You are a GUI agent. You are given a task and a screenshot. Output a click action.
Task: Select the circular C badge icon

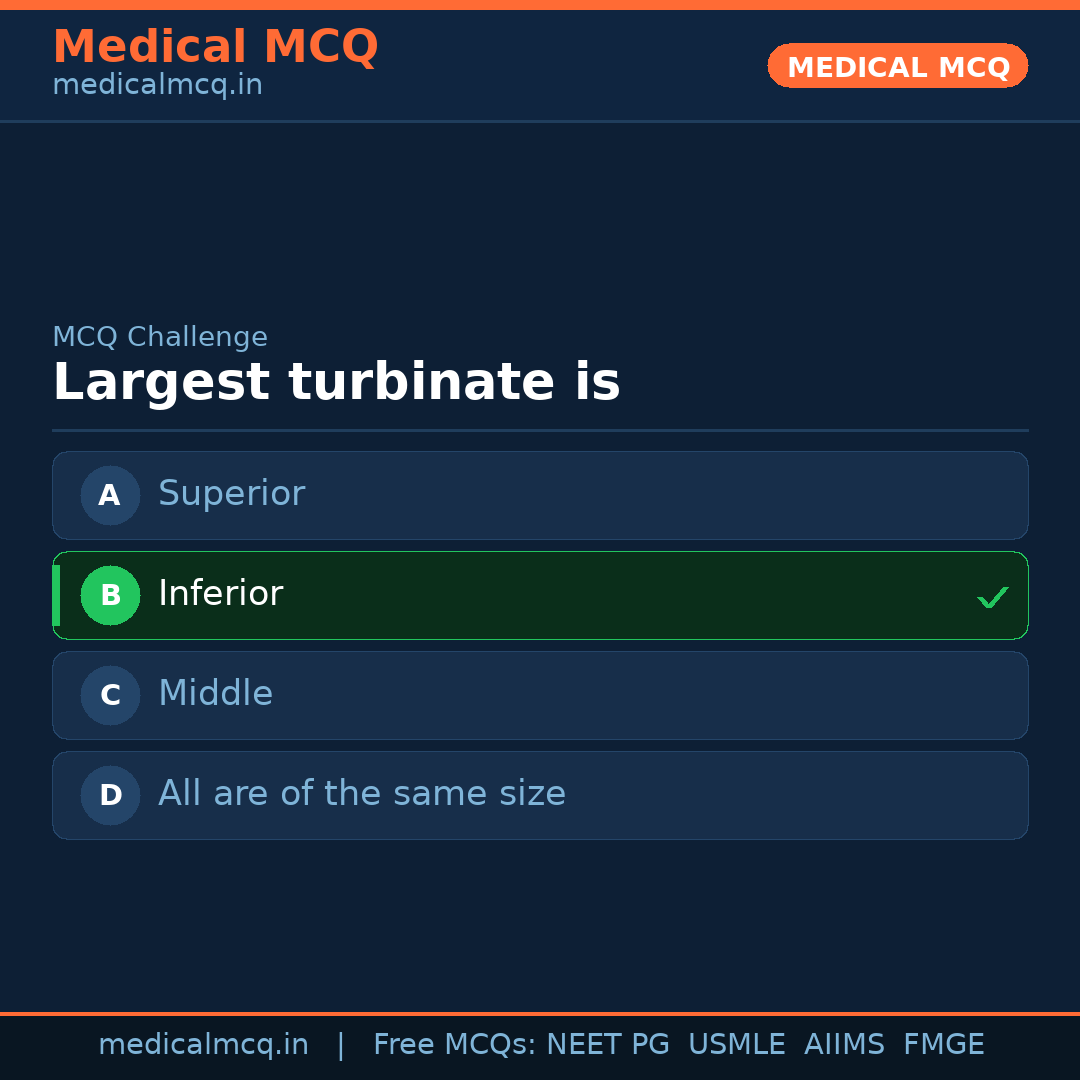click(110, 695)
